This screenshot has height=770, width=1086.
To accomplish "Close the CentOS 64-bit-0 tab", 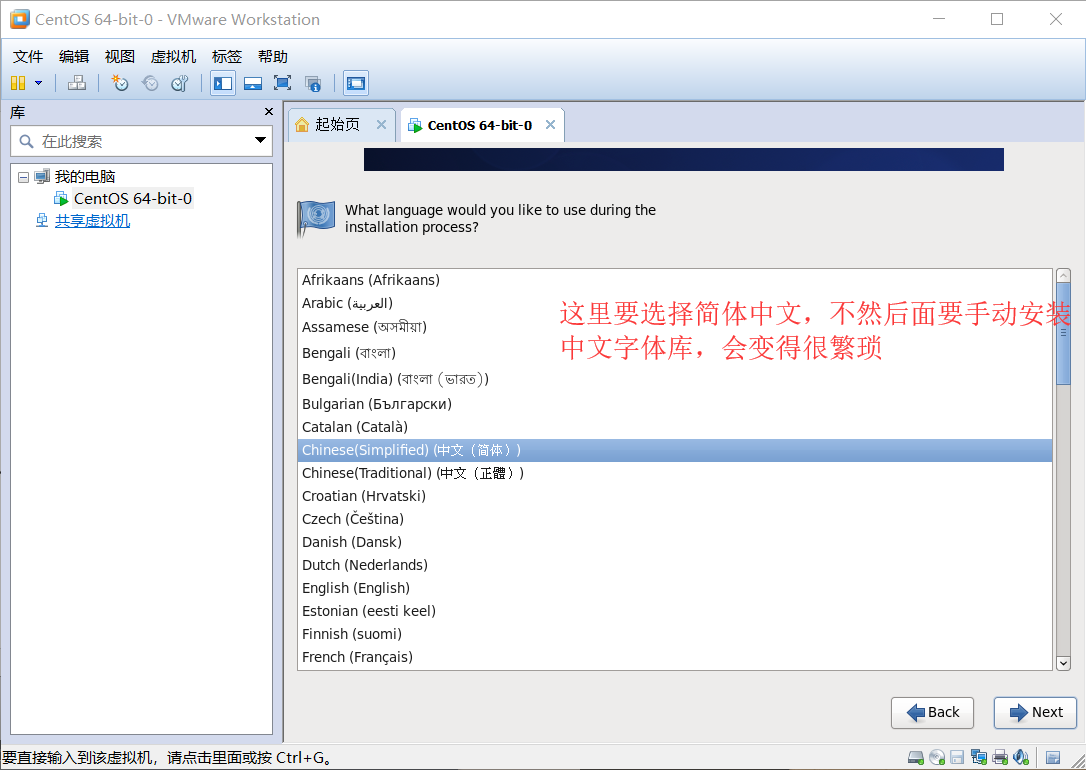I will pos(551,125).
